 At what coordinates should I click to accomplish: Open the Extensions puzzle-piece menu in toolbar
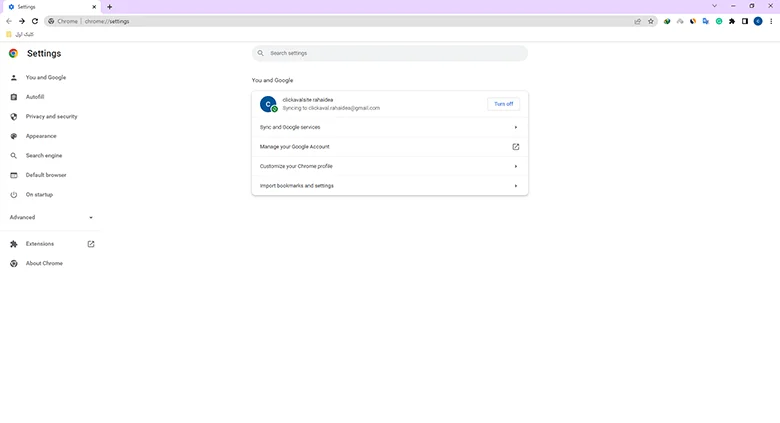pos(732,21)
